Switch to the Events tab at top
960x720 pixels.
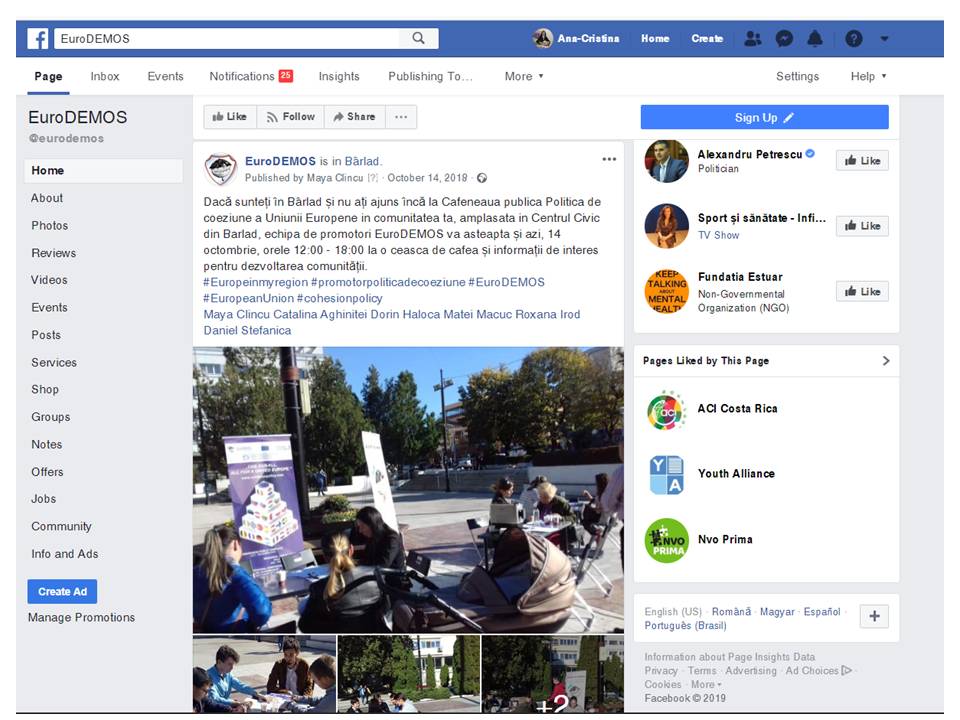click(x=165, y=77)
